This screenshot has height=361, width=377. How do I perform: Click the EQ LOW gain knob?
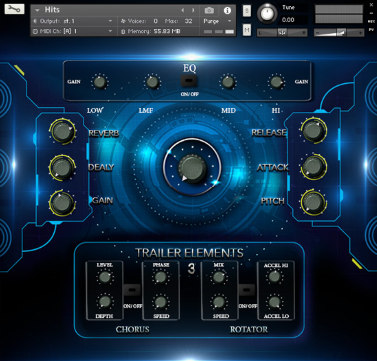(x=100, y=82)
